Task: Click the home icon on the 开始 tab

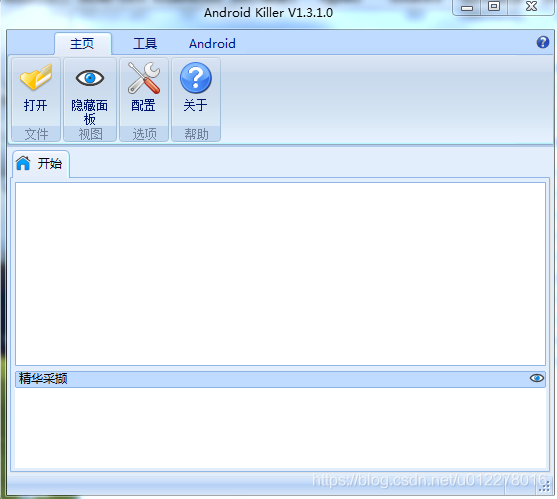Action: pyautogui.click(x=23, y=163)
